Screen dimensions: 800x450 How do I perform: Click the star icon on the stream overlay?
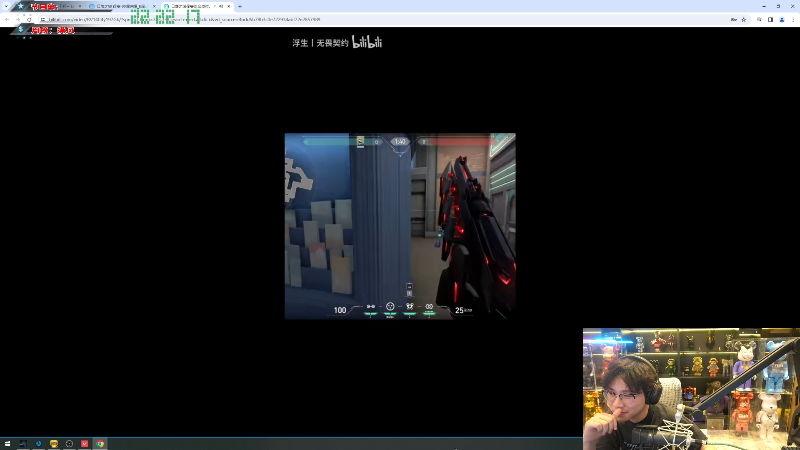pyautogui.click(x=20, y=6)
